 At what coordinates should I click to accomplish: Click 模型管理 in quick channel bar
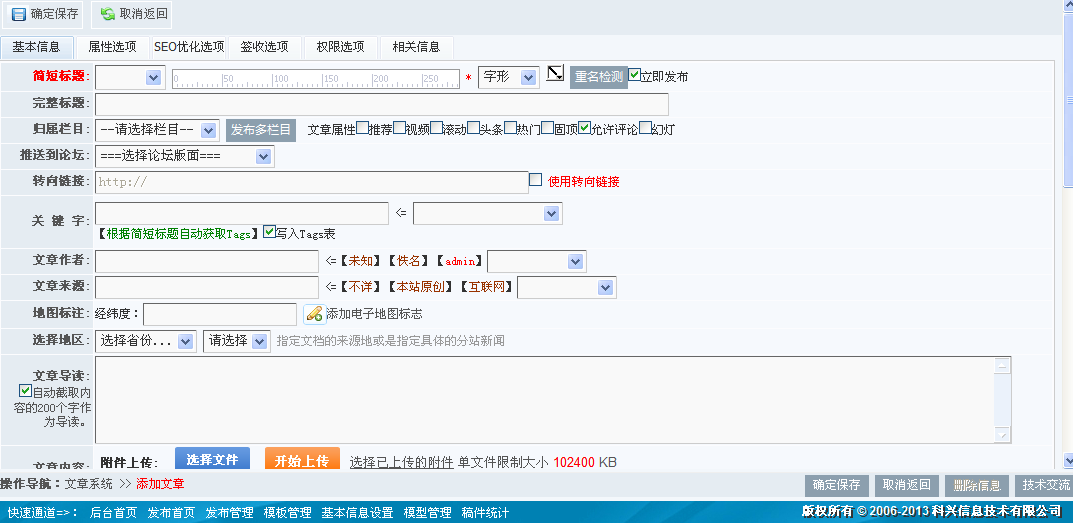tap(428, 512)
